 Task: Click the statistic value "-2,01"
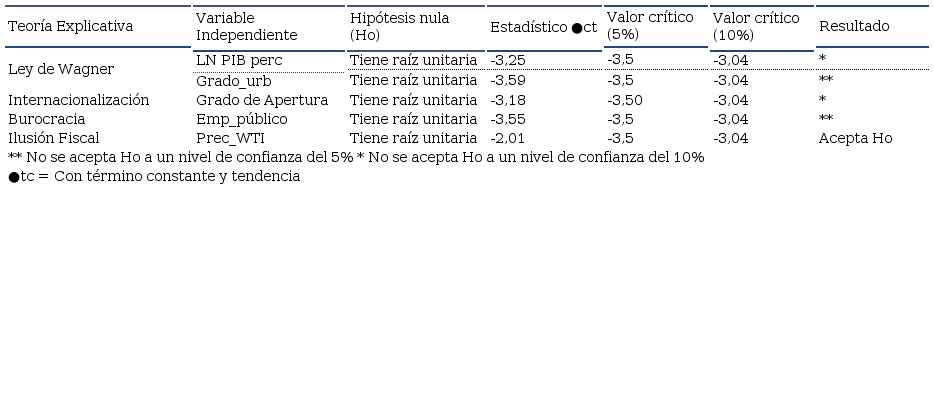[508, 138]
